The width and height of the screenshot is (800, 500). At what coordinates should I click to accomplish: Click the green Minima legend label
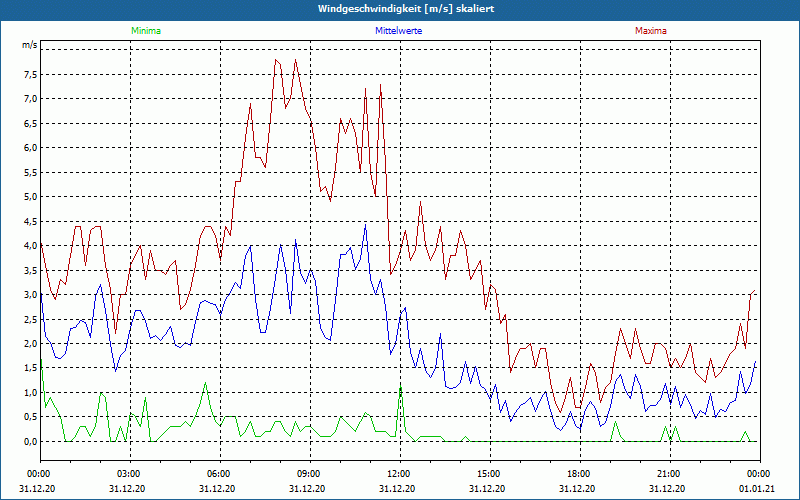146,31
